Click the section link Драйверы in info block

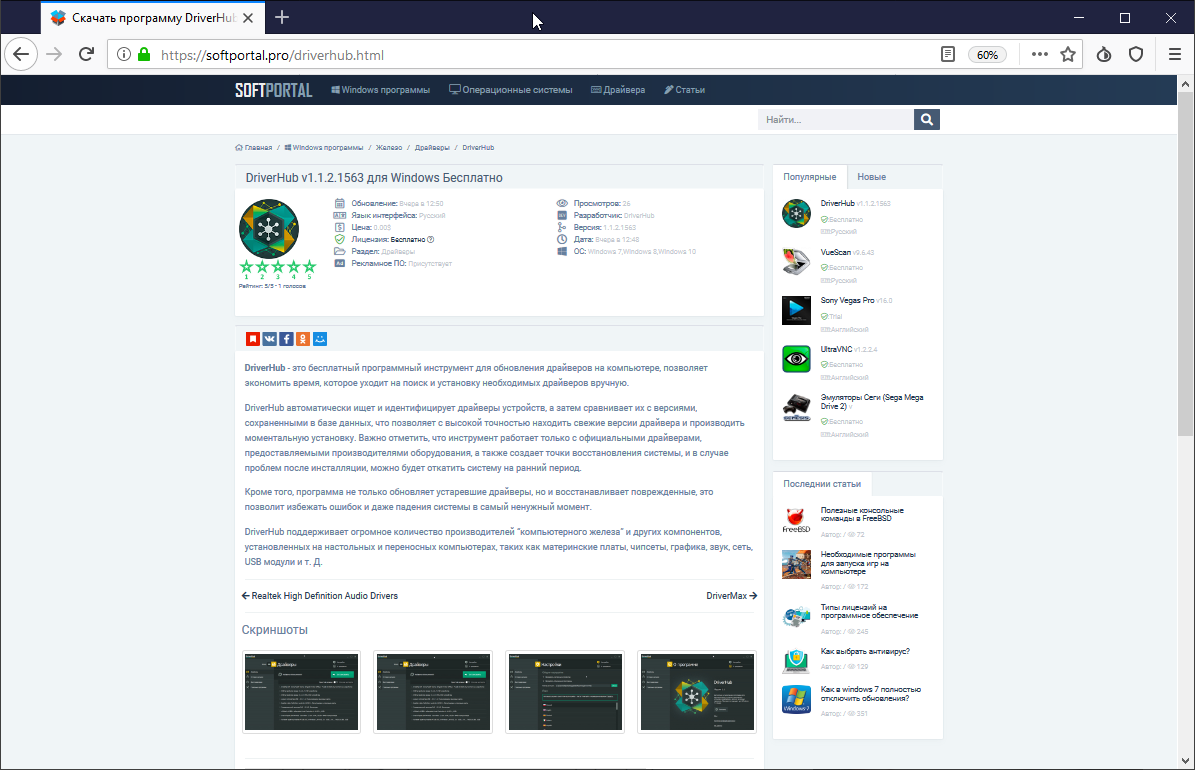pyautogui.click(x=398, y=252)
